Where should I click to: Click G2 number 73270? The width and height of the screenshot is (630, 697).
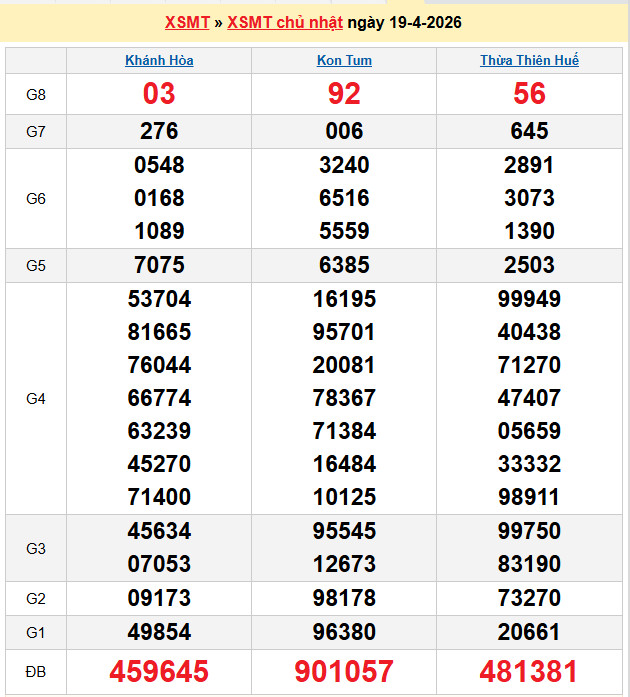(x=529, y=598)
